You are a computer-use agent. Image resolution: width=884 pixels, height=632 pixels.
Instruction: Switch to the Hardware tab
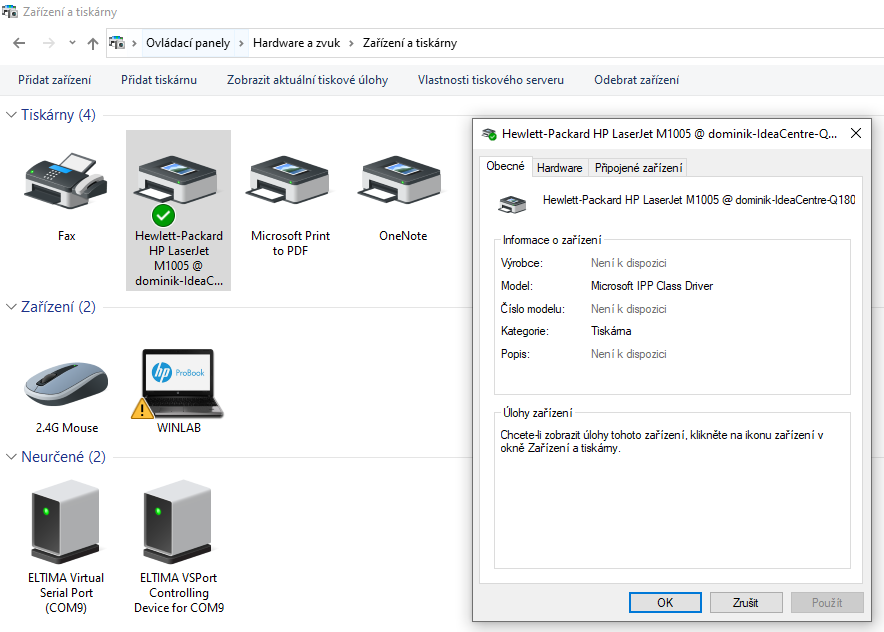(559, 167)
